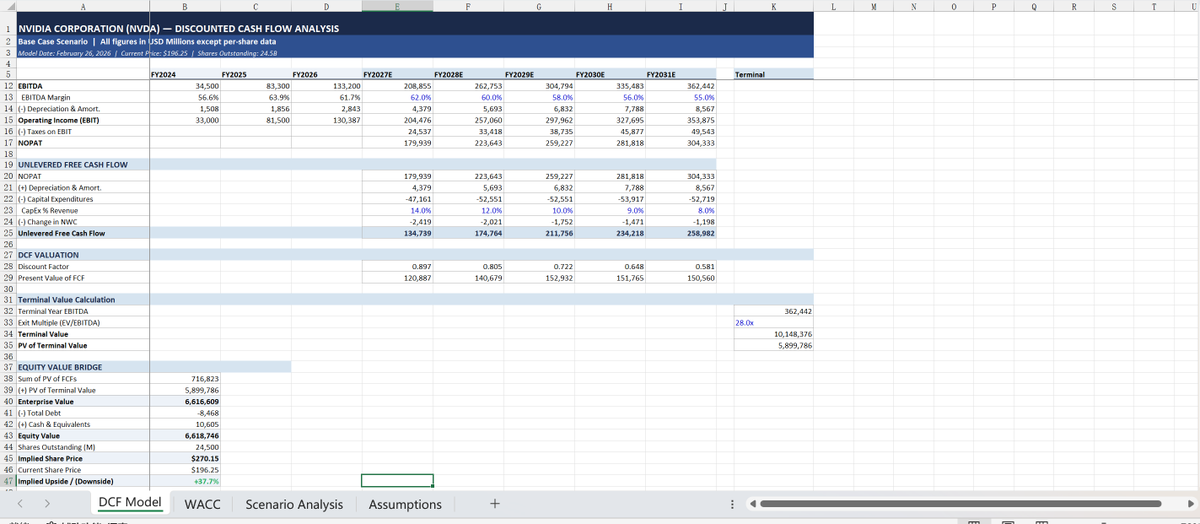The width and height of the screenshot is (1200, 524).
Task: Select column E header
Action: pyautogui.click(x=397, y=6)
